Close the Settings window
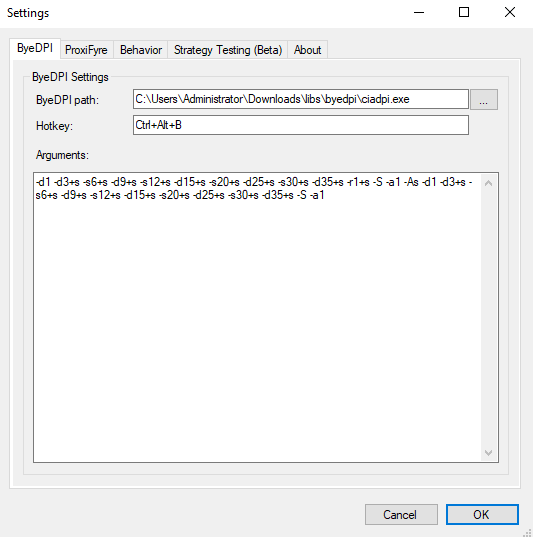Viewport: 533px width, 537px height. click(510, 13)
